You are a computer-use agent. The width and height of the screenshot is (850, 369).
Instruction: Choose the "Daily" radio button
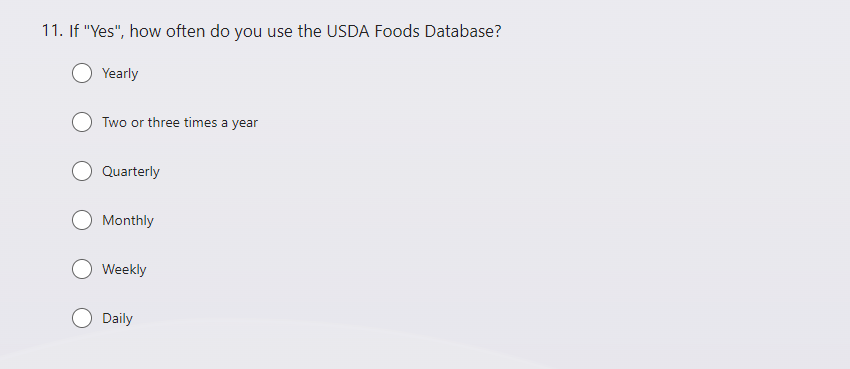coord(82,318)
